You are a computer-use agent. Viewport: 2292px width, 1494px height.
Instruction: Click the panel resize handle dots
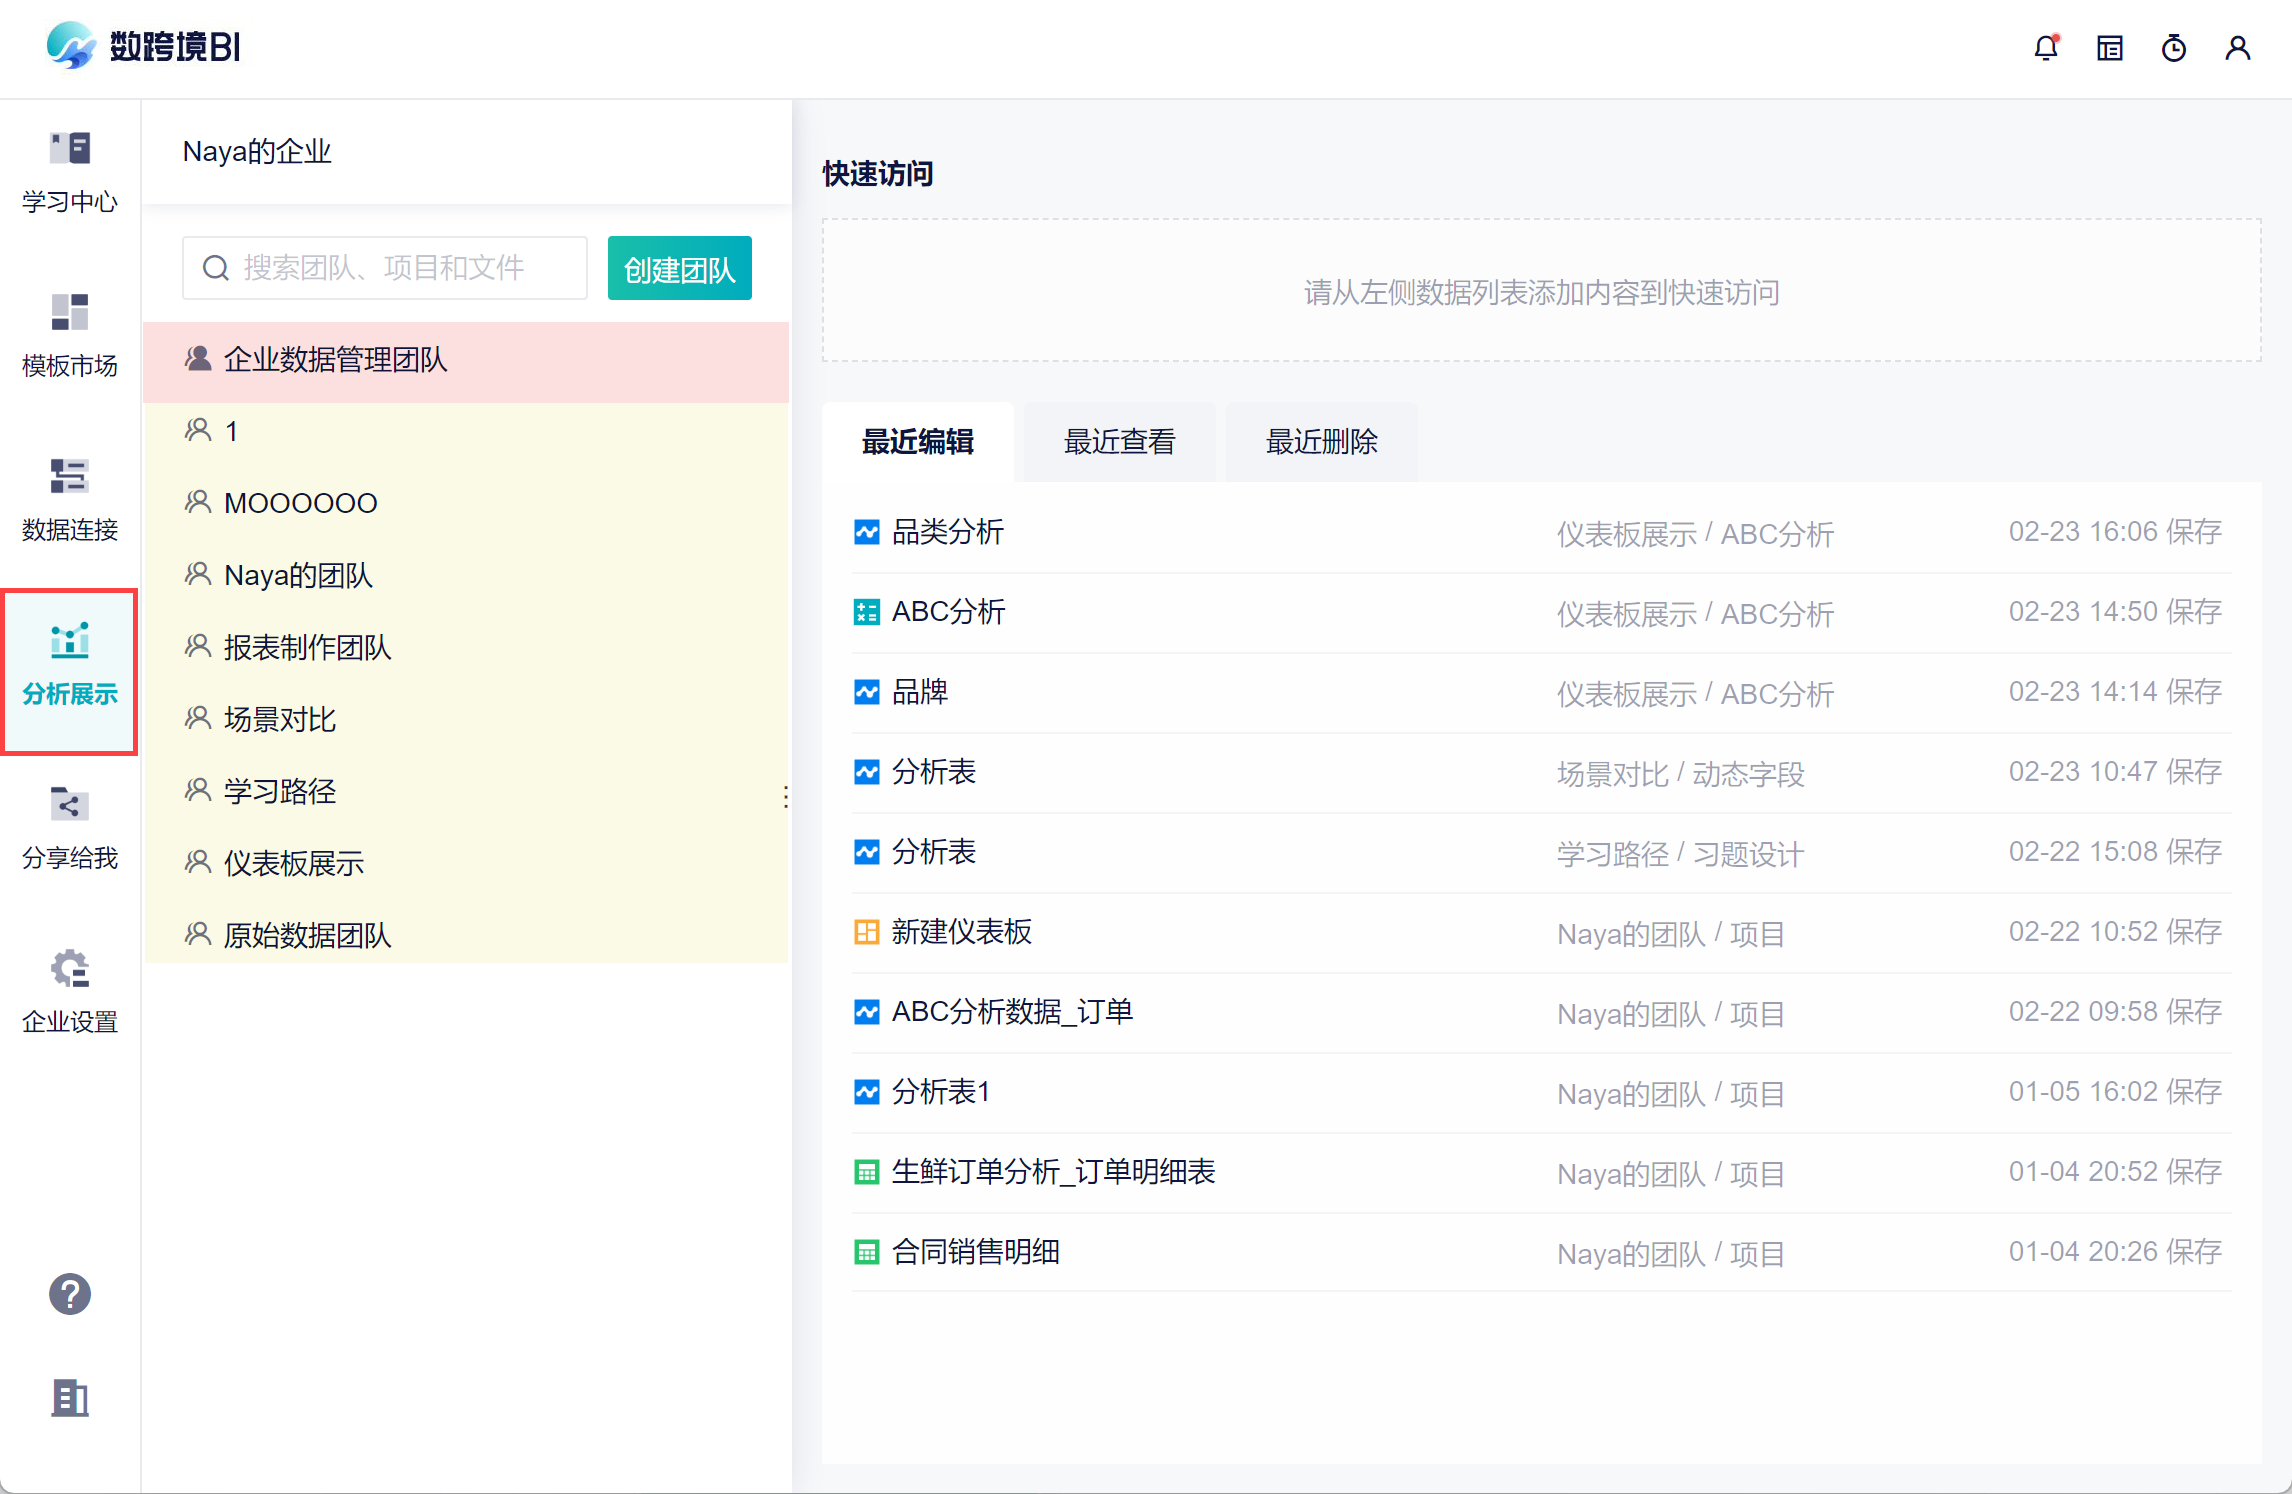pyautogui.click(x=786, y=797)
